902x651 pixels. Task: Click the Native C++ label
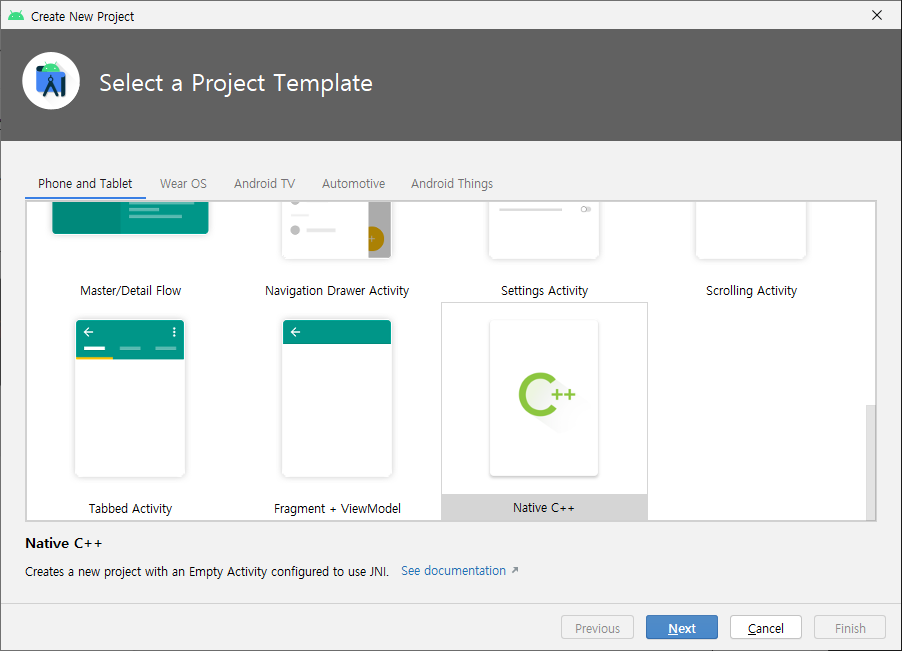[544, 508]
